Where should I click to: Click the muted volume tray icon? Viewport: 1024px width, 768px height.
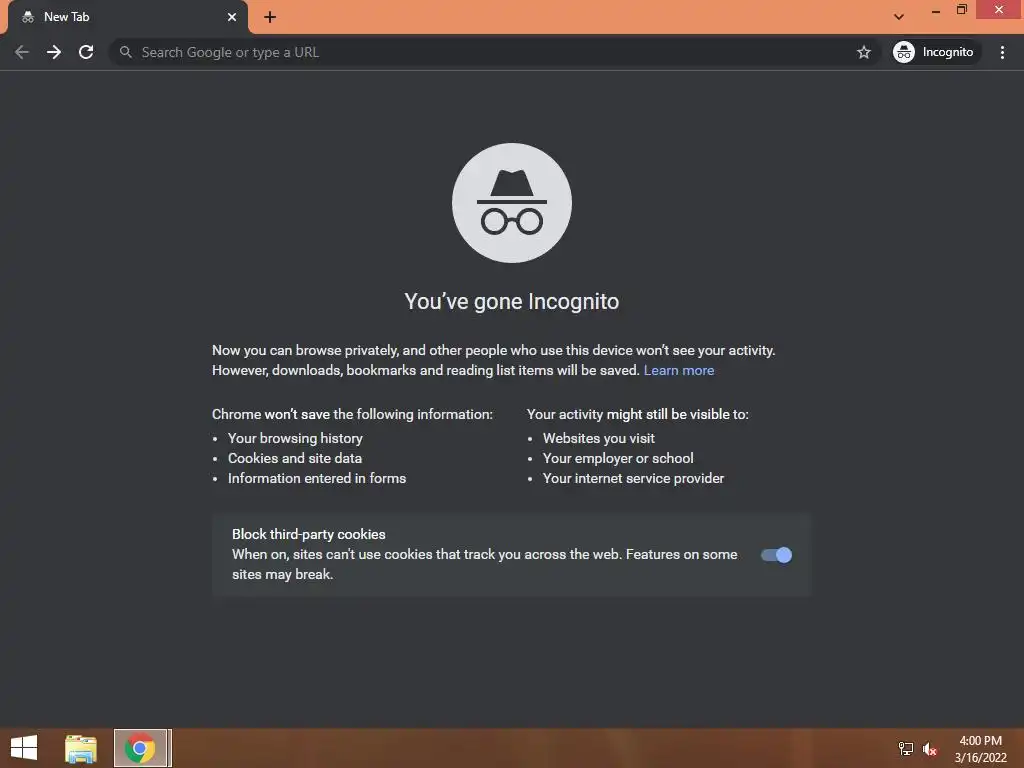(x=929, y=749)
